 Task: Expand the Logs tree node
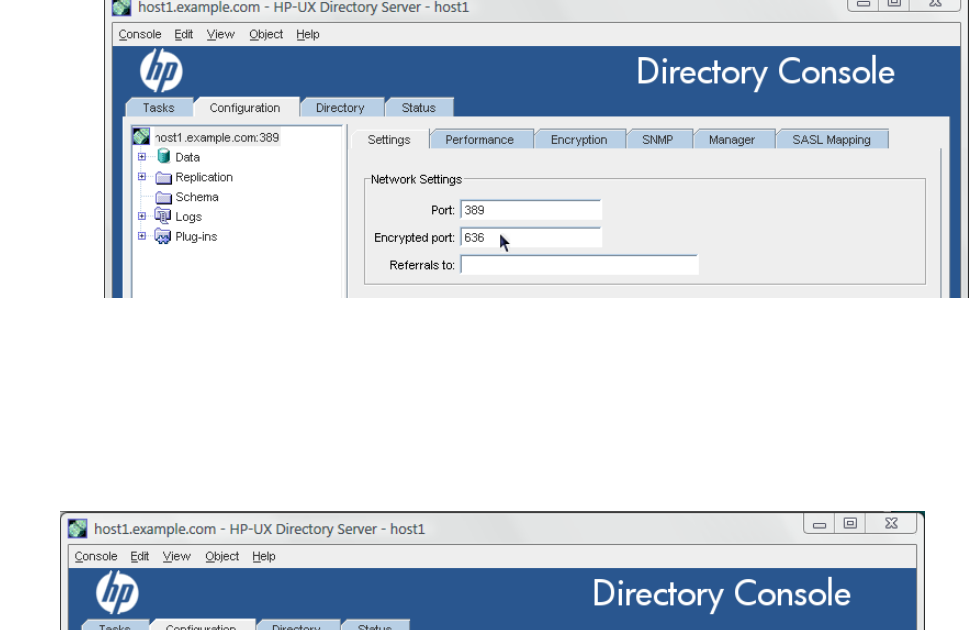142,216
